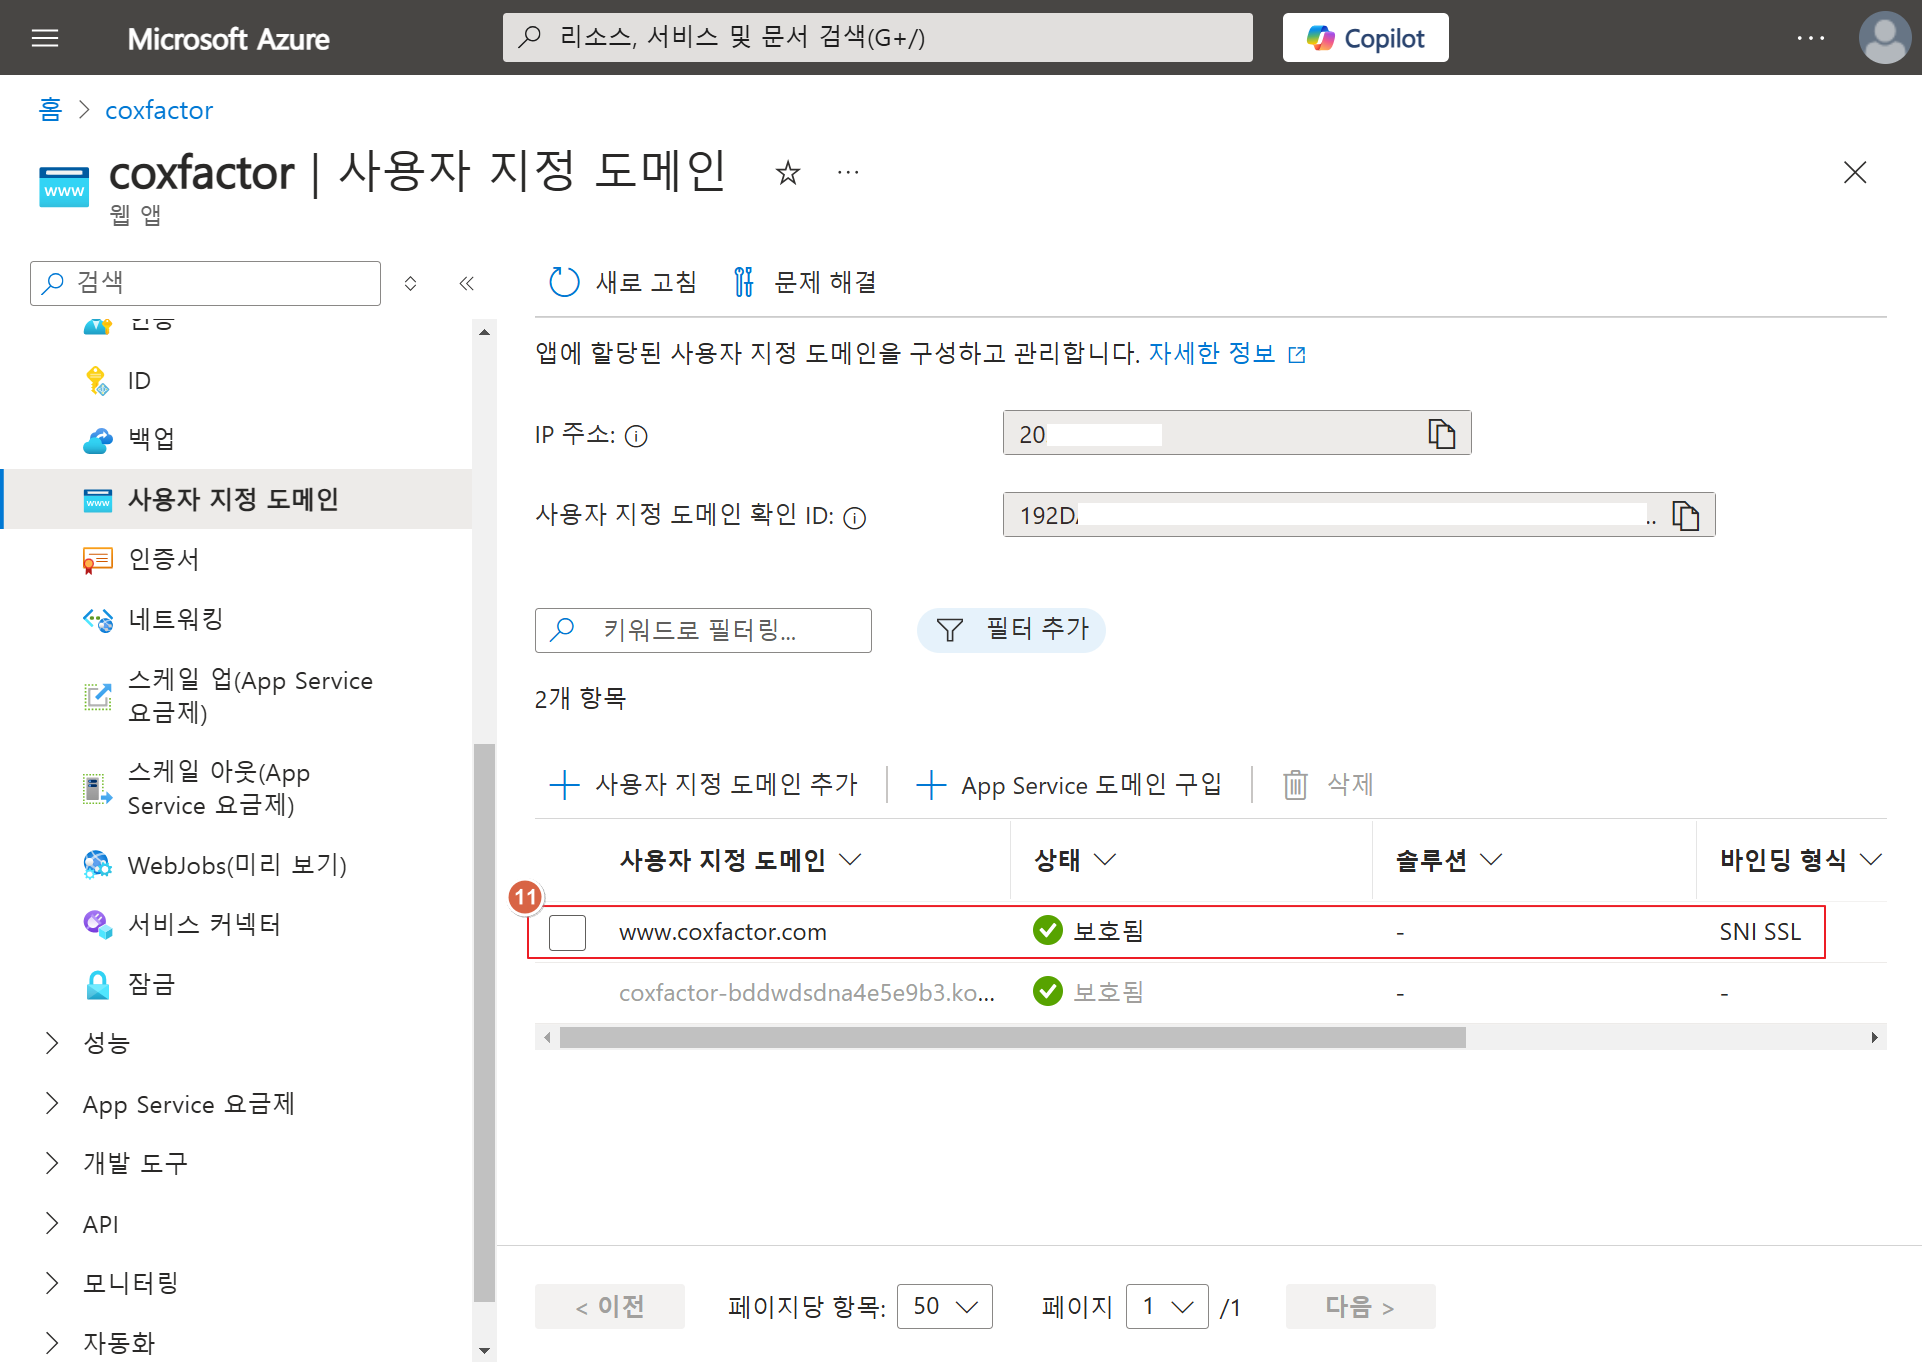Sort by the 바인딩 형식 column

point(1801,860)
